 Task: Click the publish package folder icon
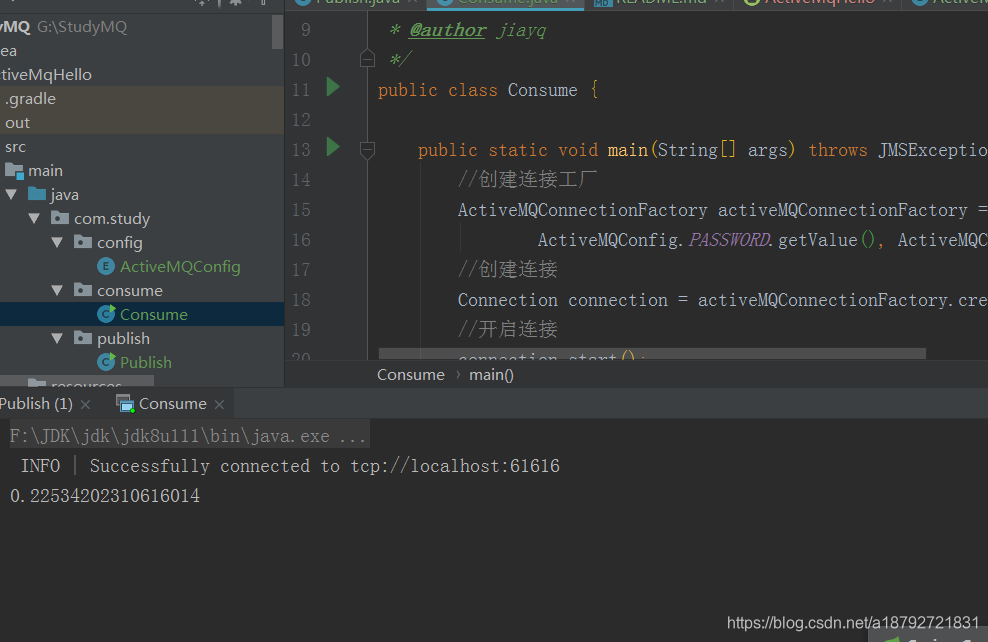(x=83, y=338)
